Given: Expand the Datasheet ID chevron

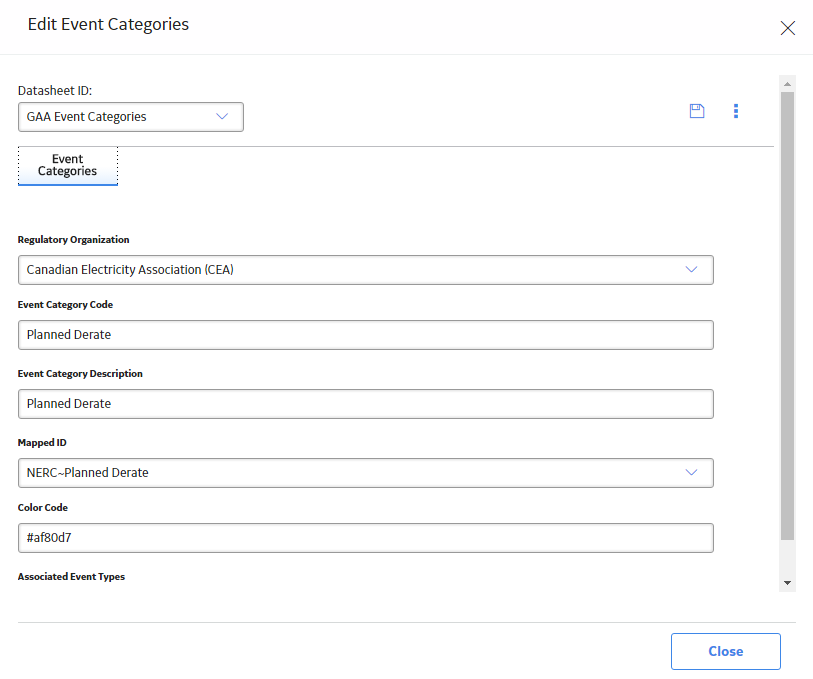Looking at the screenshot, I should coord(222,117).
